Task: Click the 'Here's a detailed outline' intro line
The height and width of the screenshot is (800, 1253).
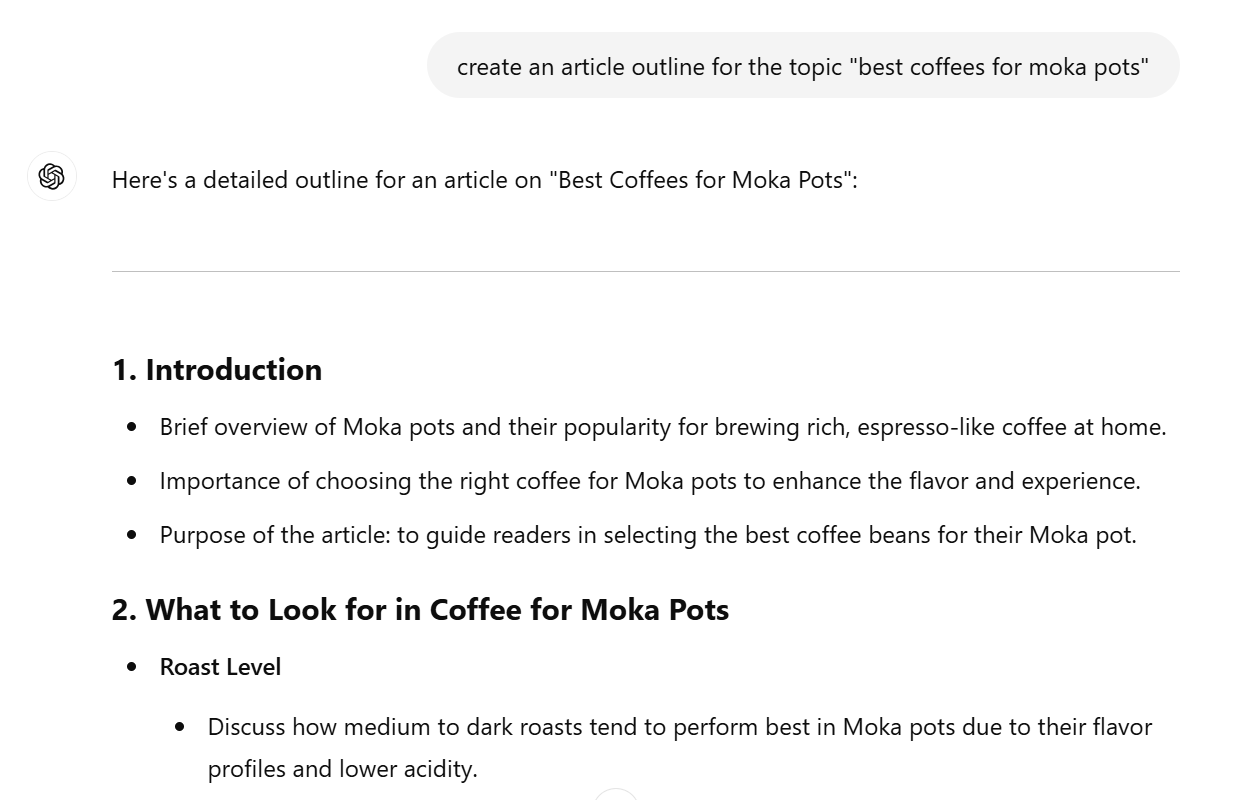Action: point(485,180)
